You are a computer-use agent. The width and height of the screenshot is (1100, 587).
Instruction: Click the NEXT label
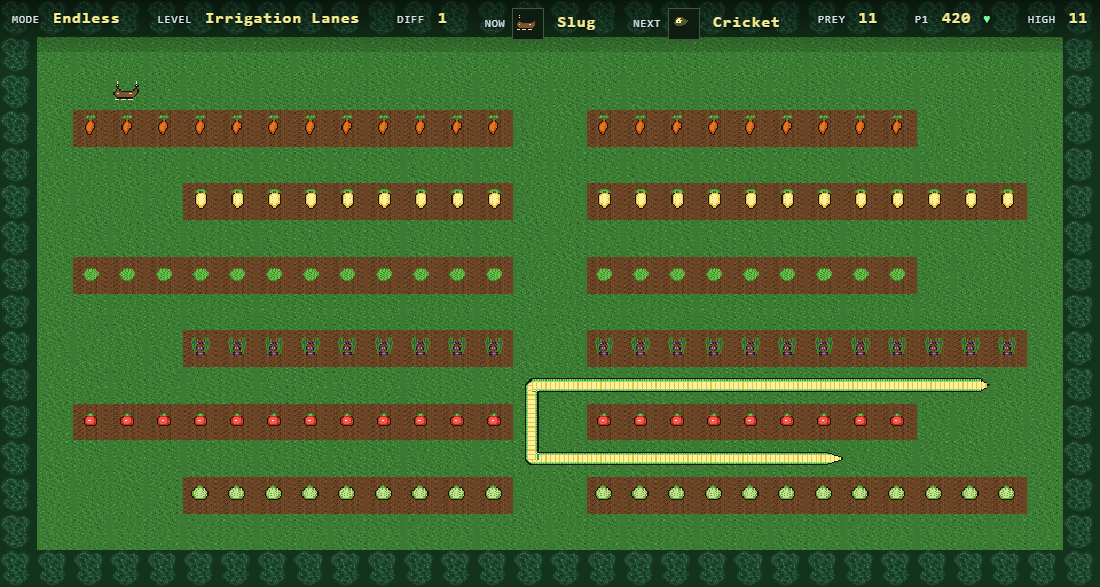click(x=647, y=24)
